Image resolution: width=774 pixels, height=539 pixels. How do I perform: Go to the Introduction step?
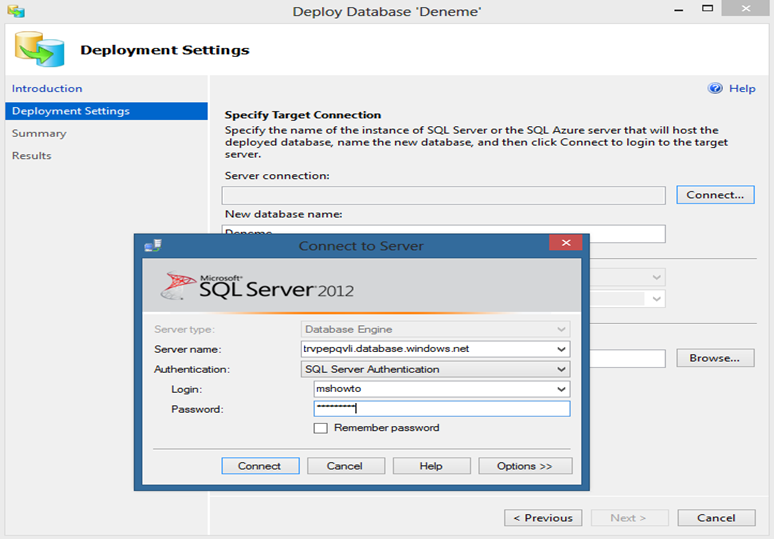[47, 88]
